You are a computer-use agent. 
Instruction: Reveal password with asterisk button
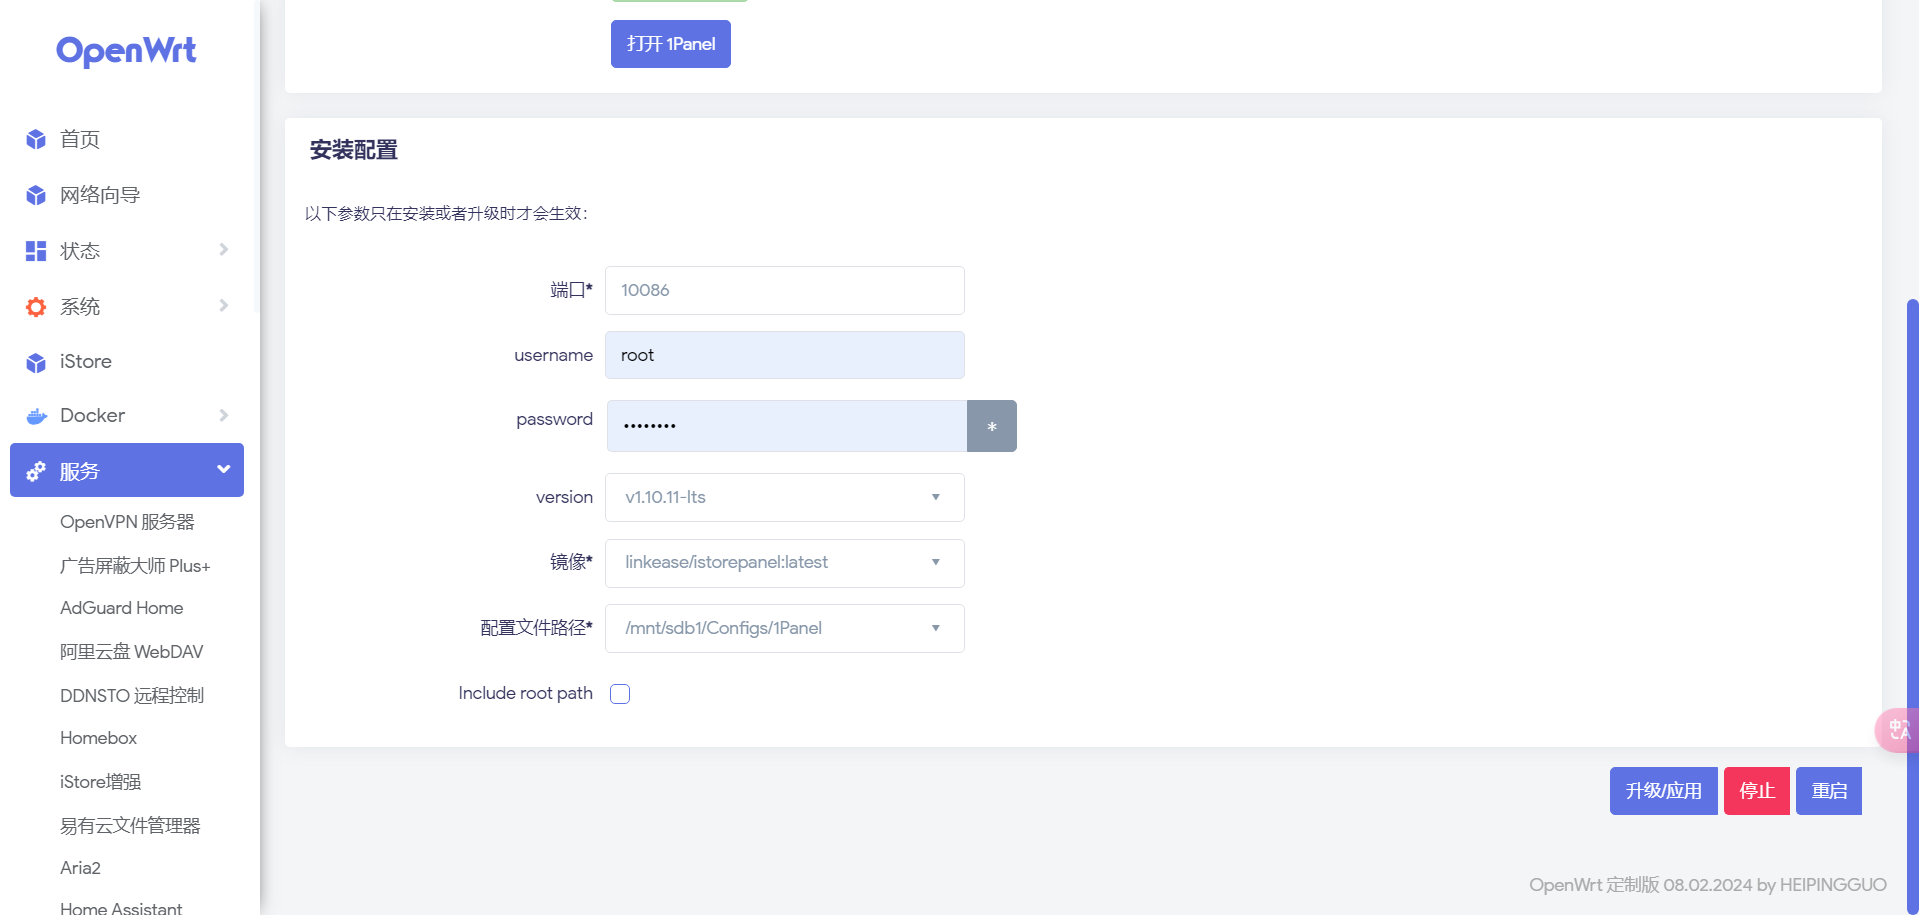pyautogui.click(x=992, y=426)
